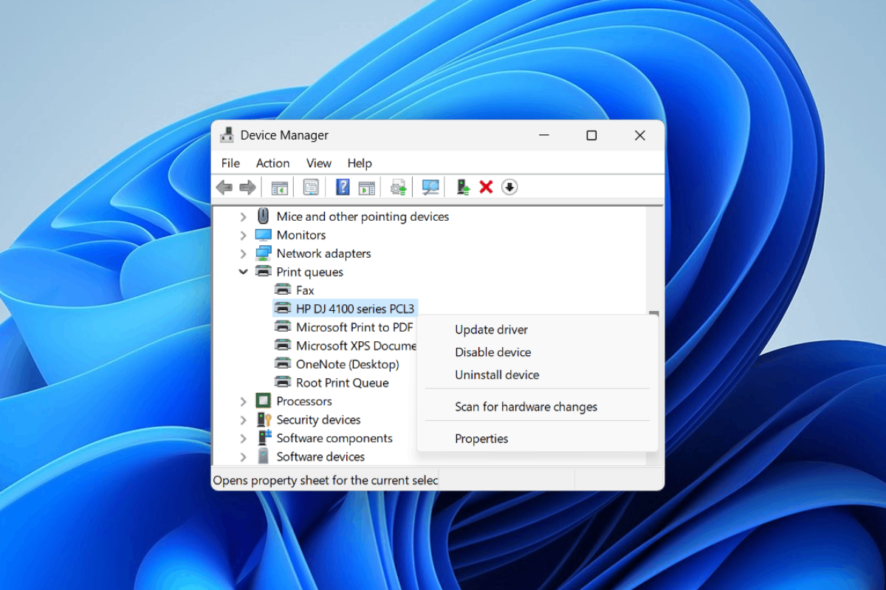Minimize the Device Manager window
This screenshot has width=886, height=590.
(544, 135)
